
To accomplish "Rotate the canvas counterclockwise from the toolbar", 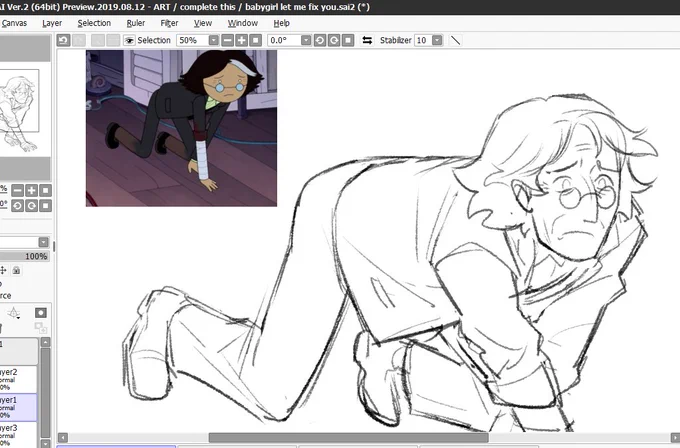I will click(x=320, y=40).
